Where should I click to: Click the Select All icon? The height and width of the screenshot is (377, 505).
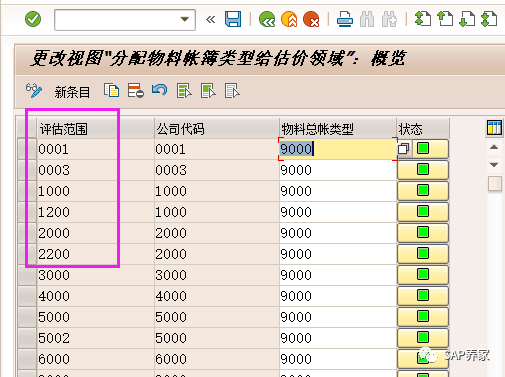pos(184,91)
